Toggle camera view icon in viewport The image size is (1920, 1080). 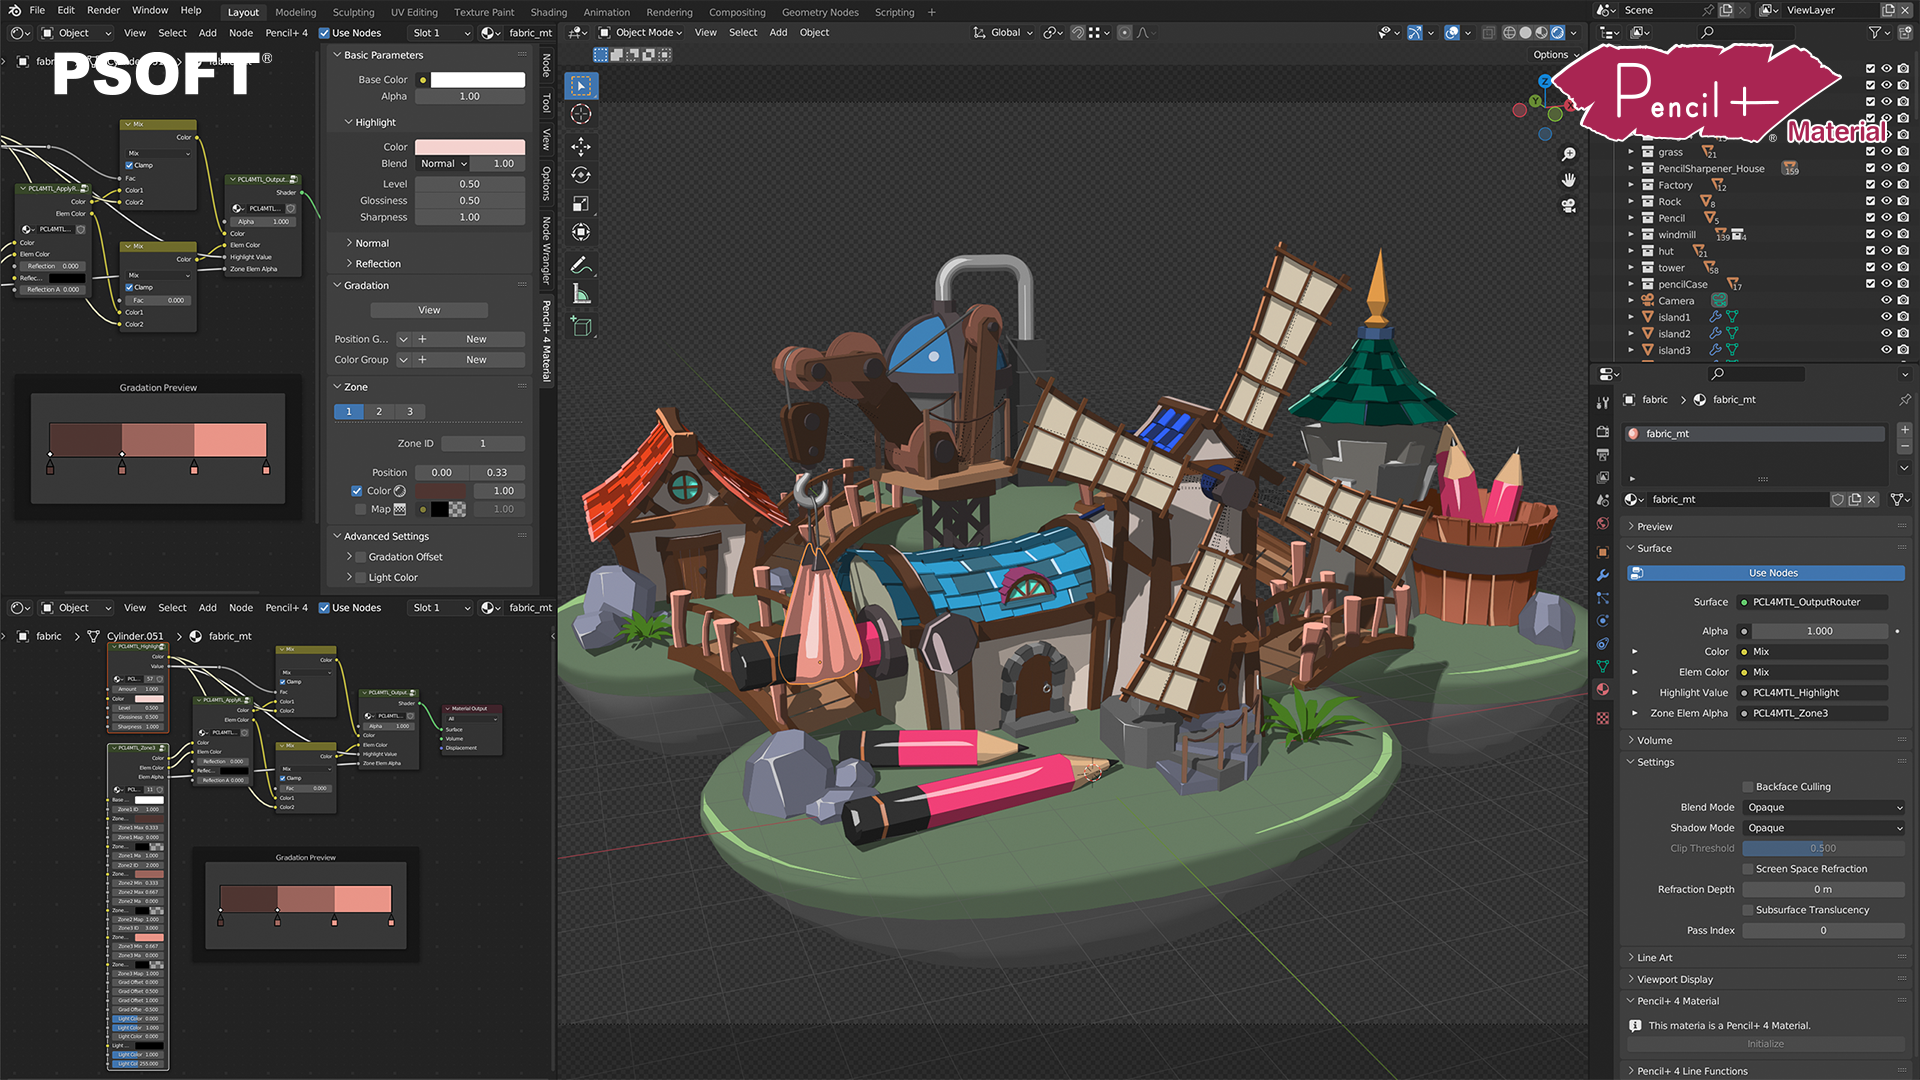pos(1569,206)
